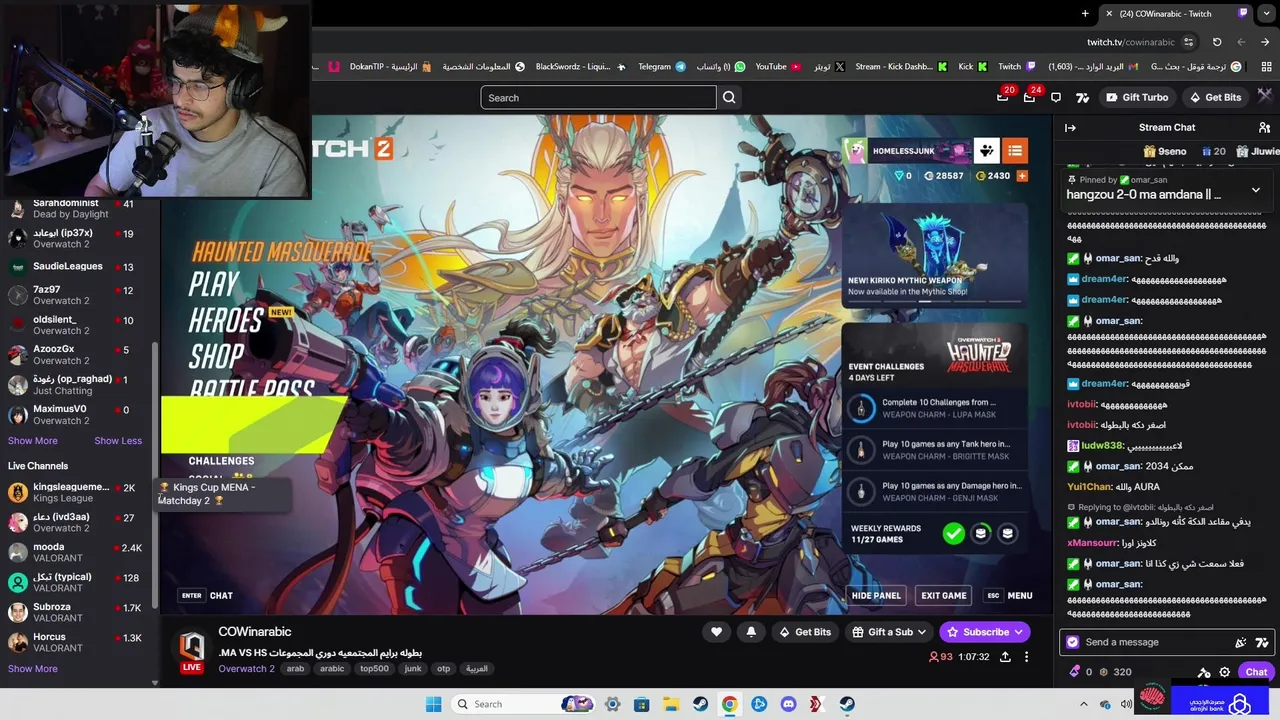Click Show More under Live Channels
Viewport: 1280px width, 720px height.
tap(33, 669)
